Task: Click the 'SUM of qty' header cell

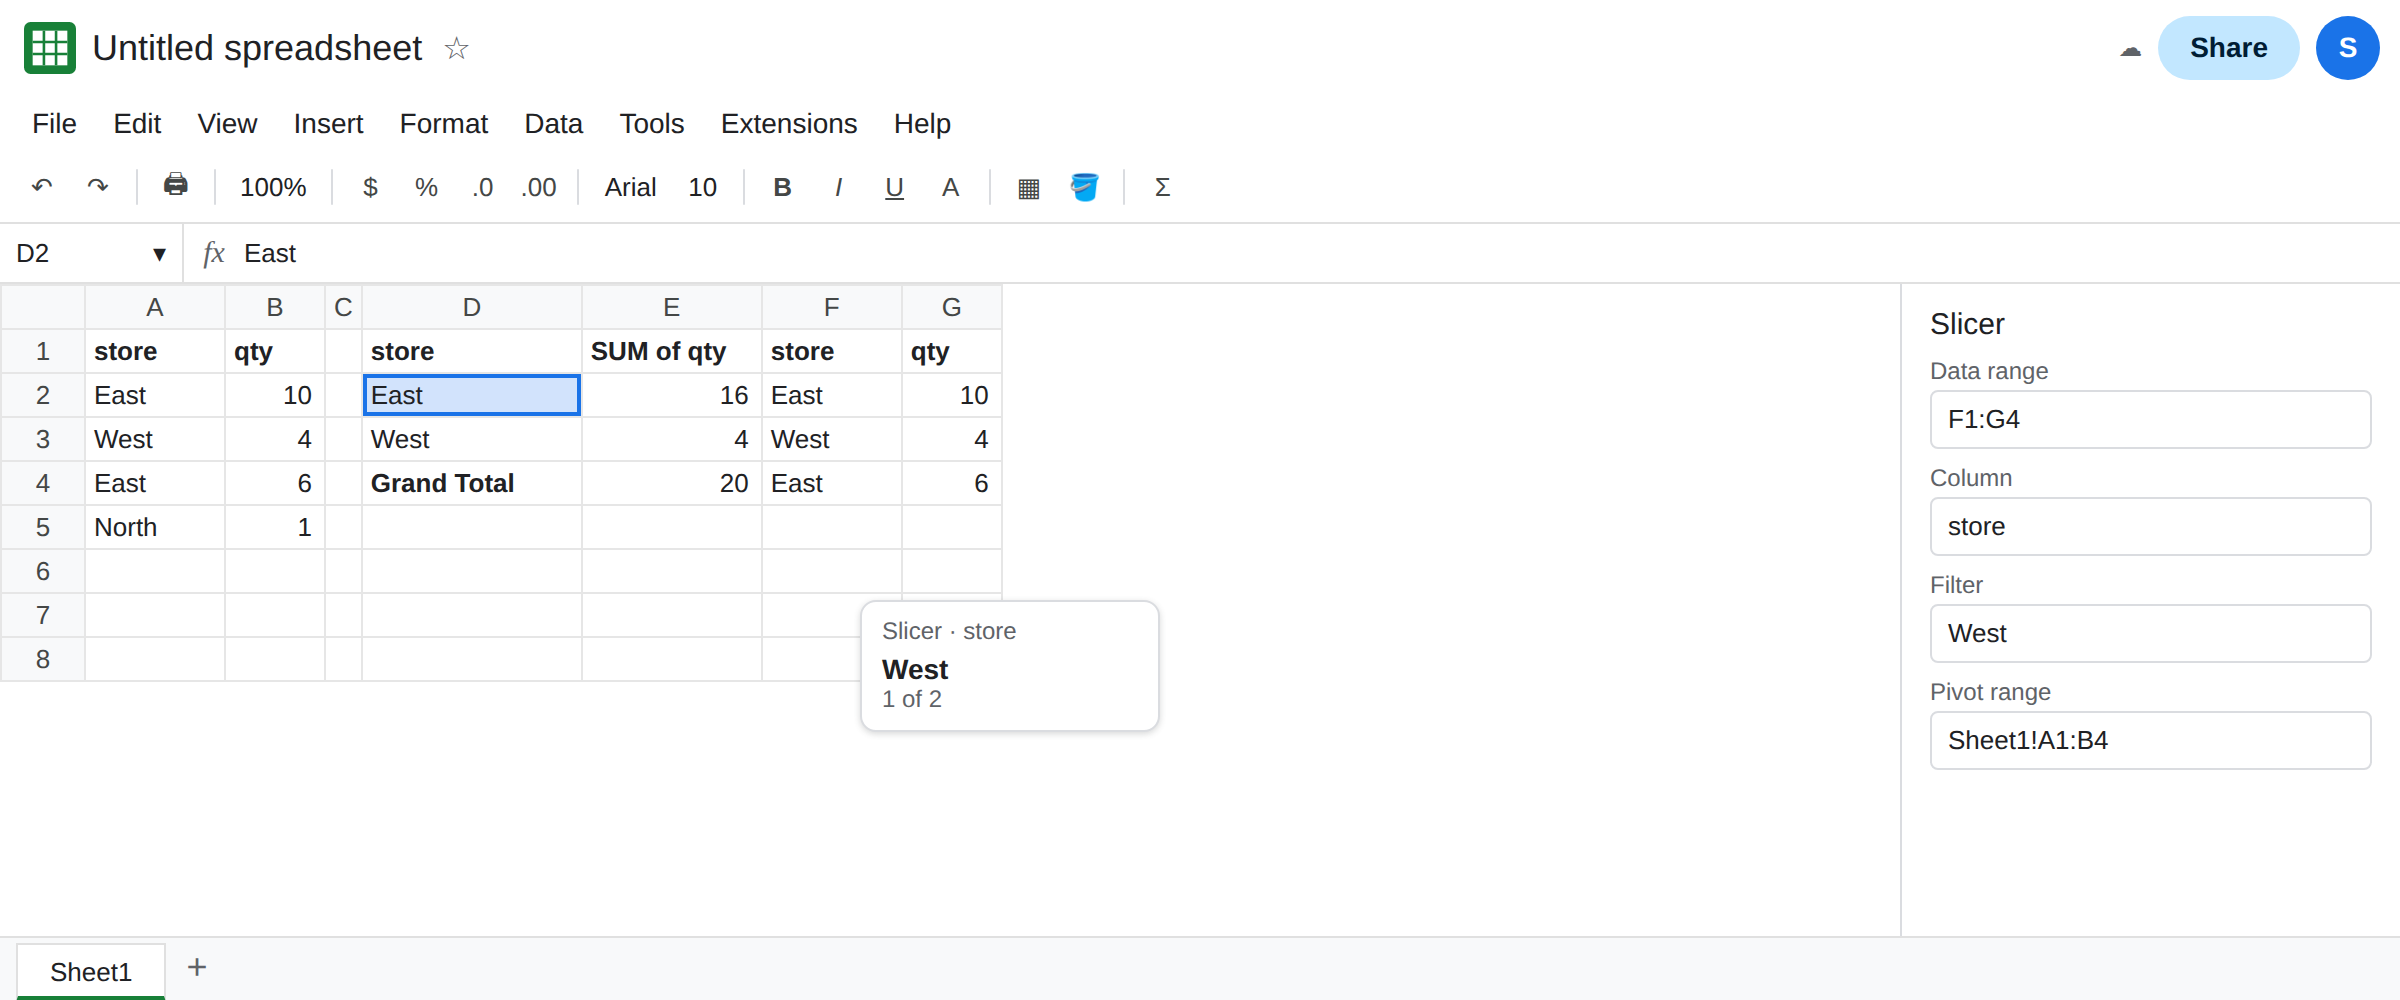Action: [x=672, y=351]
